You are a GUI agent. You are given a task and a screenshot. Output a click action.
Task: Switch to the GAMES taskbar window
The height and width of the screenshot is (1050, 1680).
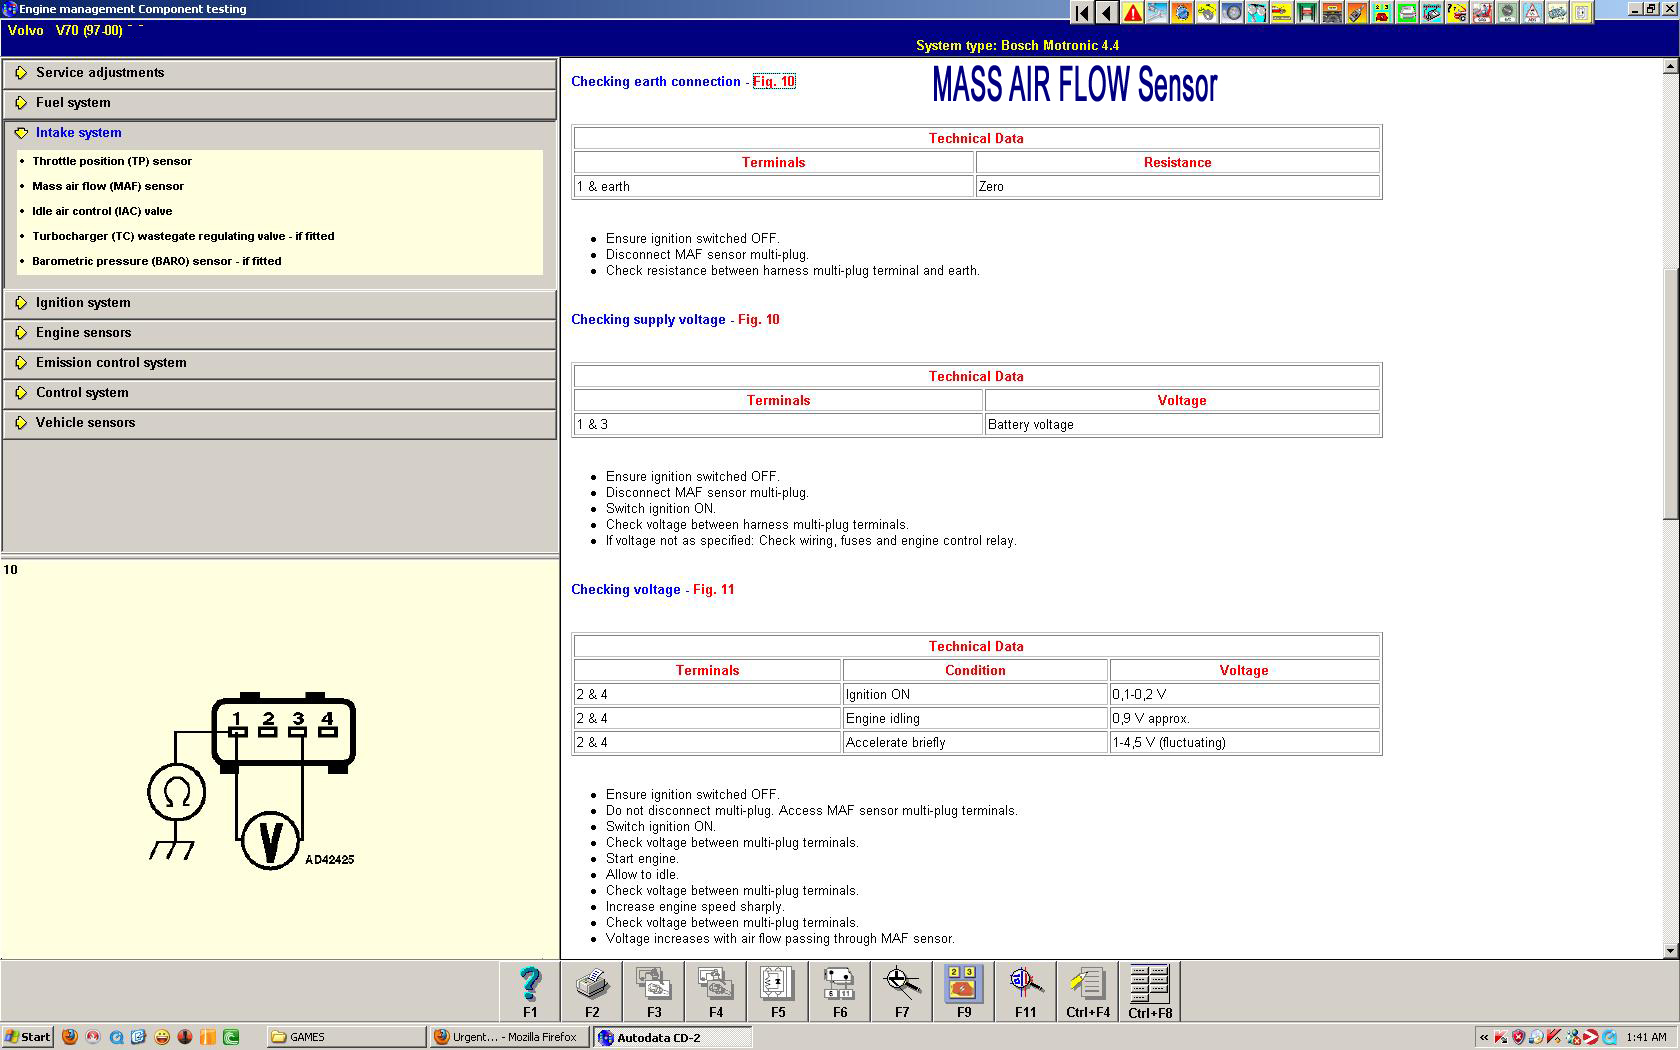click(345, 1037)
